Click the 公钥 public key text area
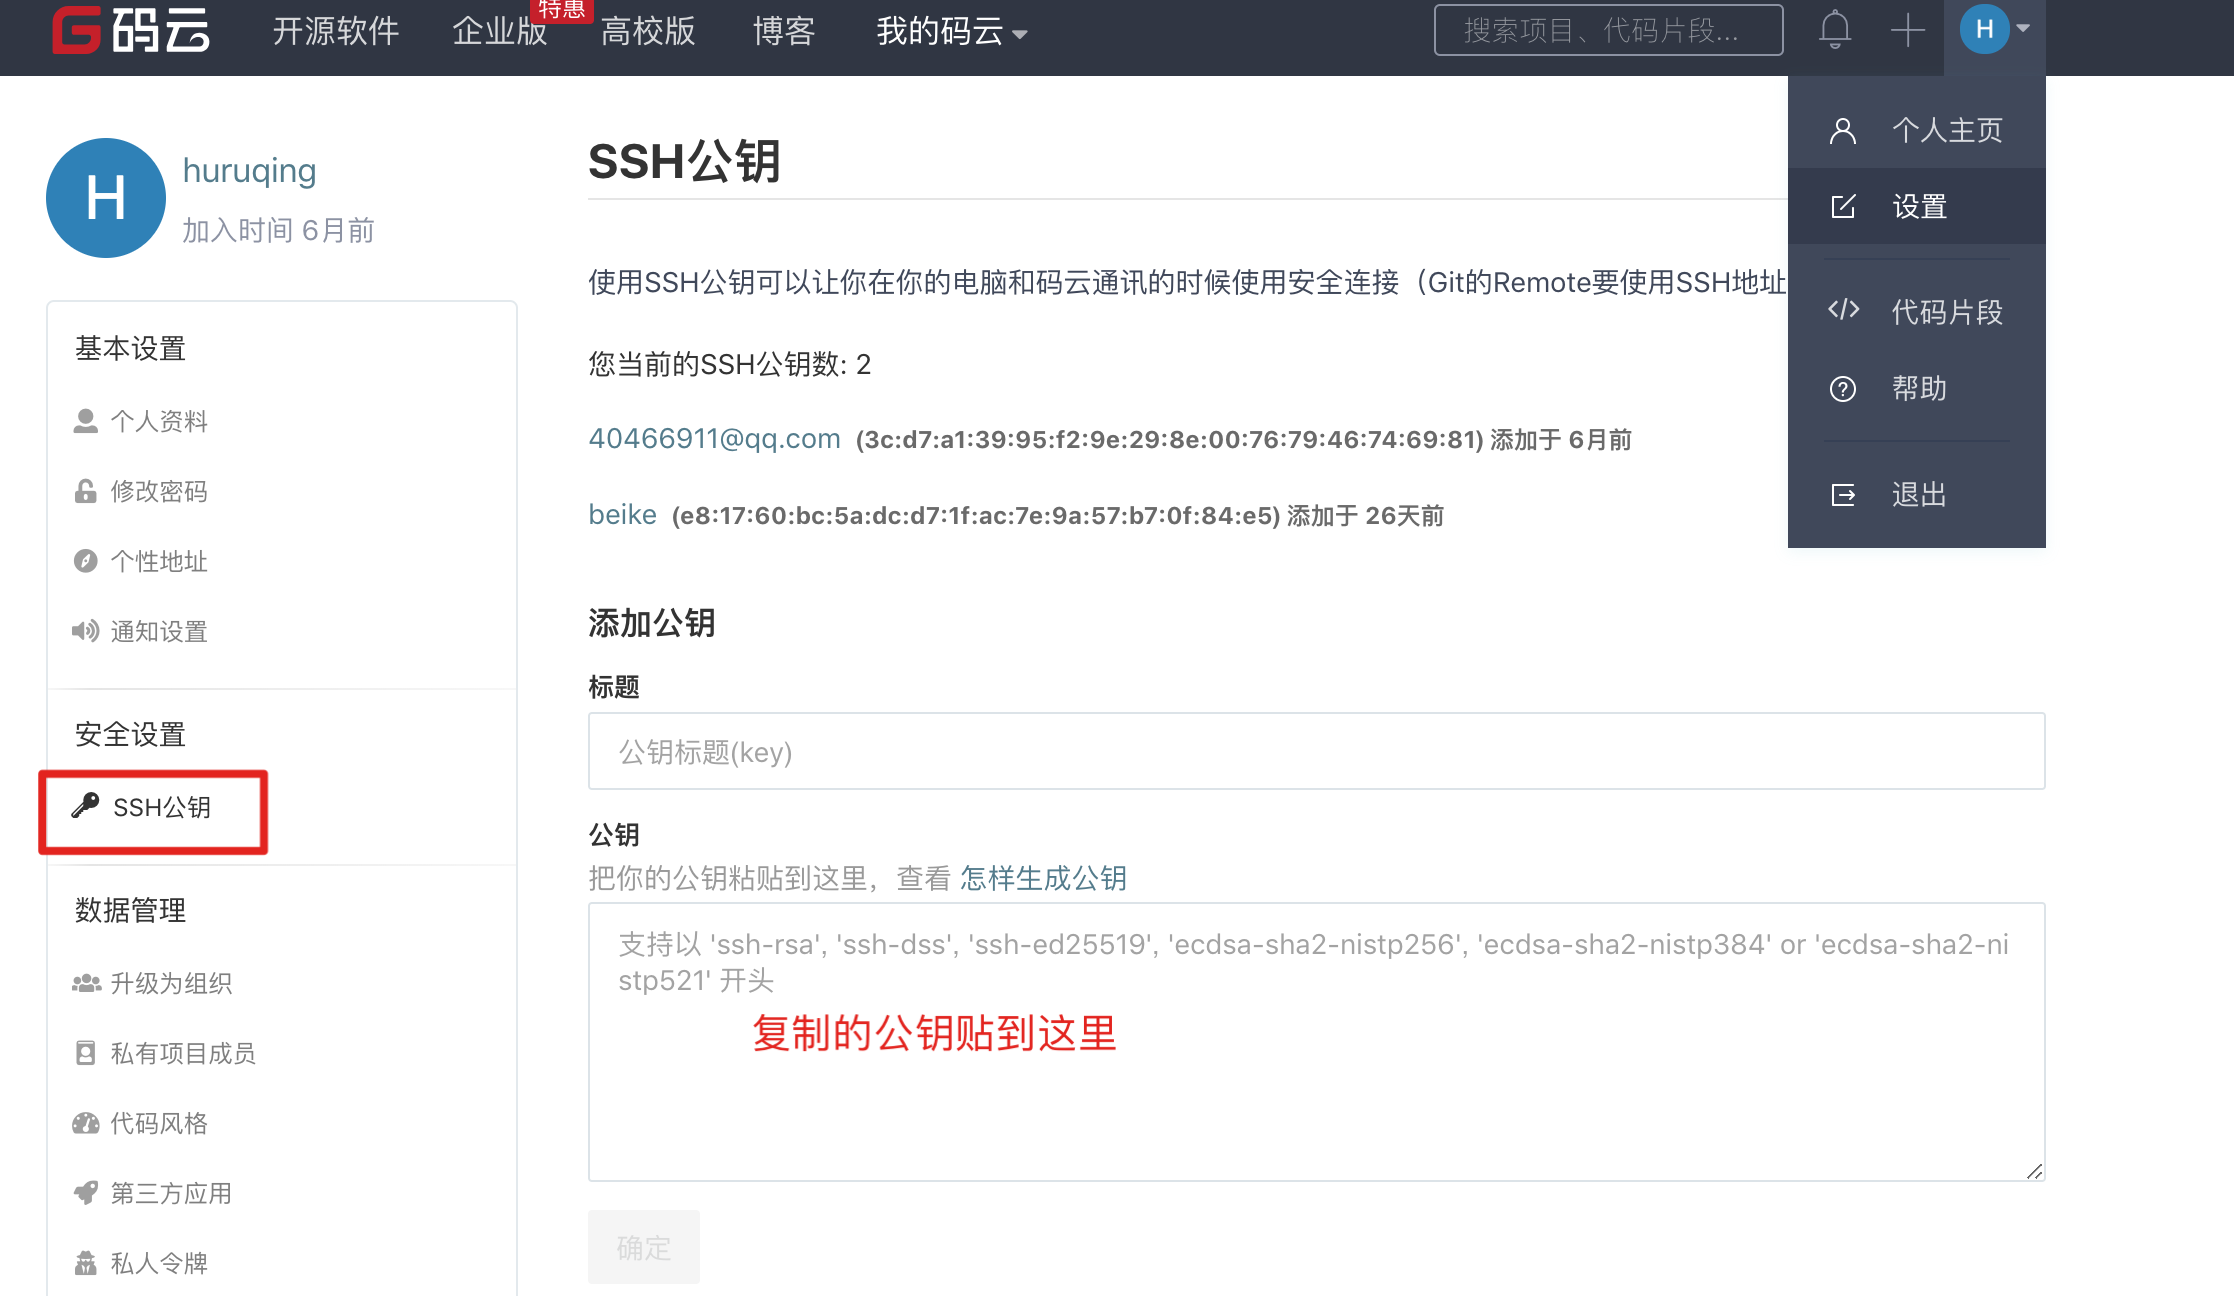This screenshot has width=2234, height=1296. pyautogui.click(x=1316, y=1041)
